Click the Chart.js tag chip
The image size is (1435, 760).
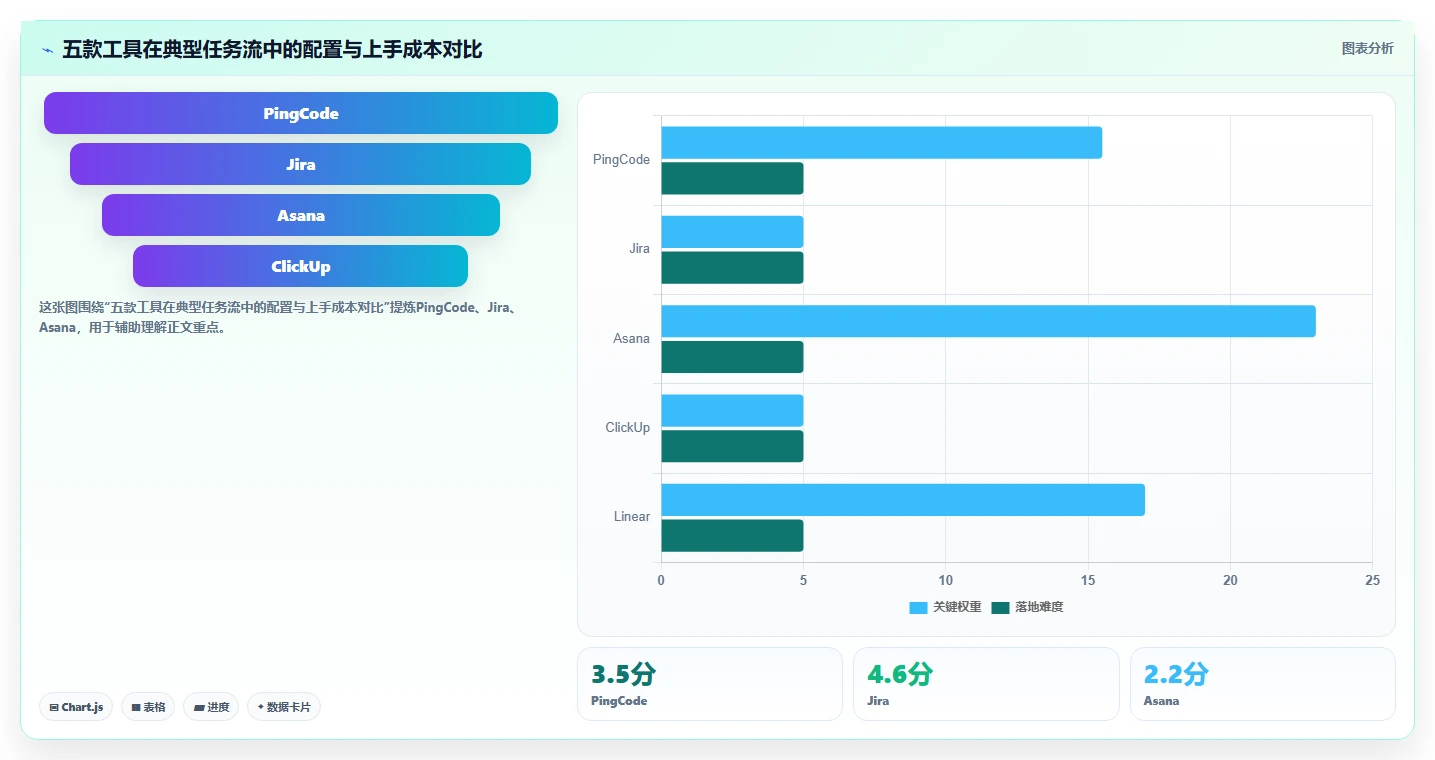(x=76, y=707)
